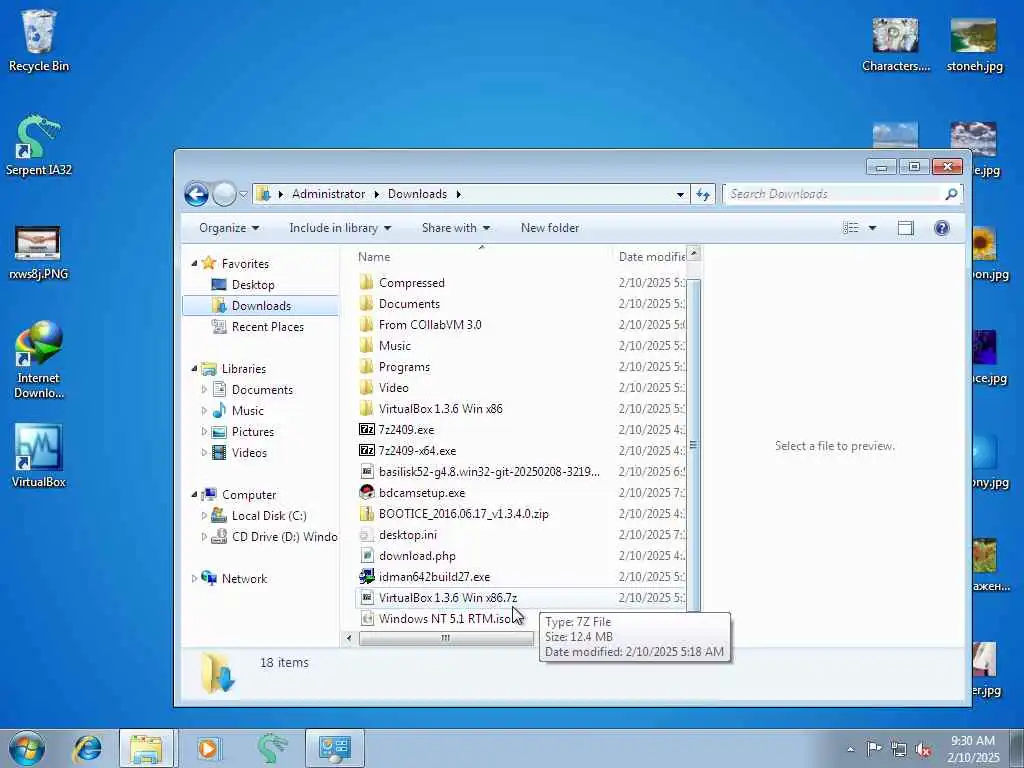Viewport: 1024px width, 768px height.
Task: Open the Recycle Bin desktop icon
Action: (x=39, y=40)
